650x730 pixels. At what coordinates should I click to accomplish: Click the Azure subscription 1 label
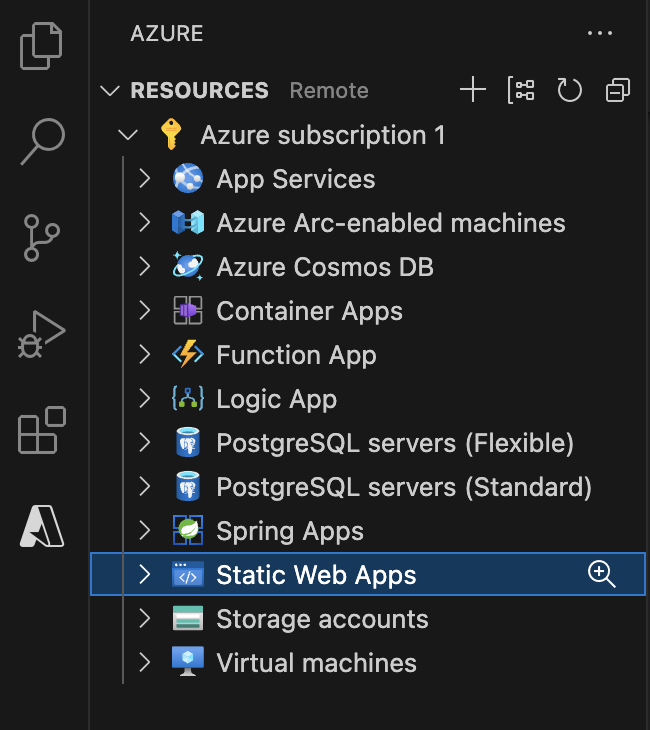pos(323,136)
